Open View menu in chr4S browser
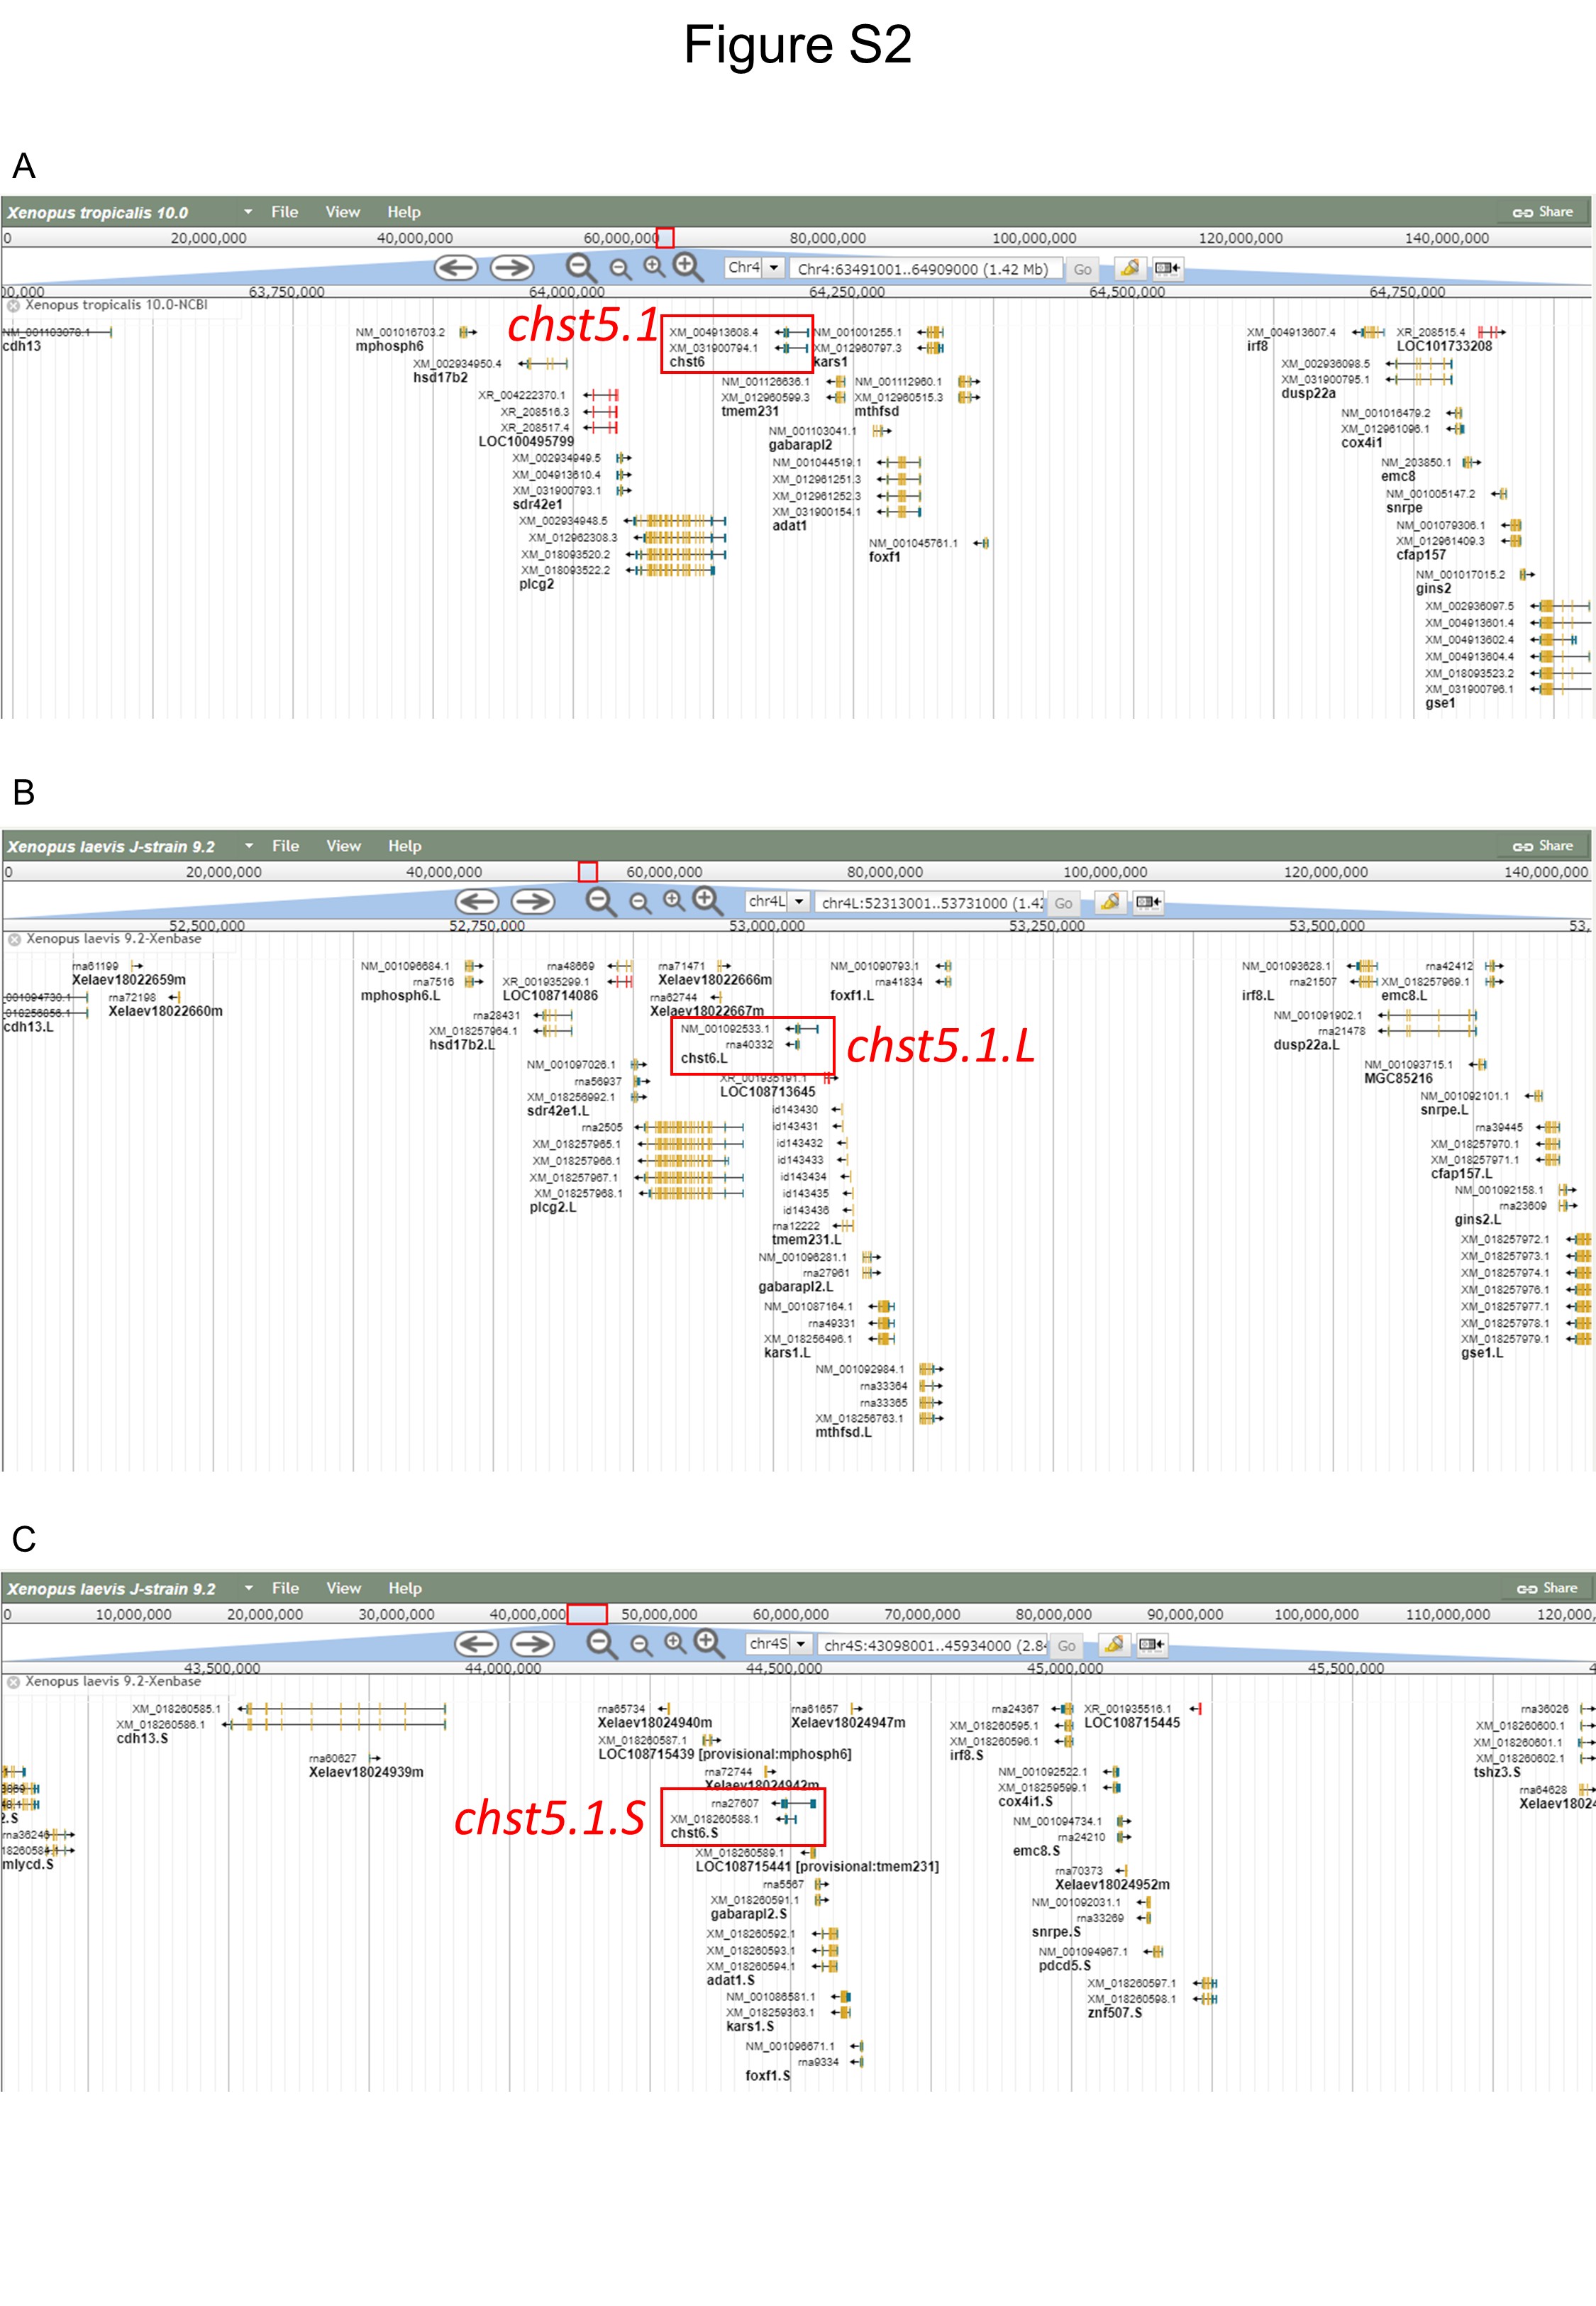 (343, 1588)
